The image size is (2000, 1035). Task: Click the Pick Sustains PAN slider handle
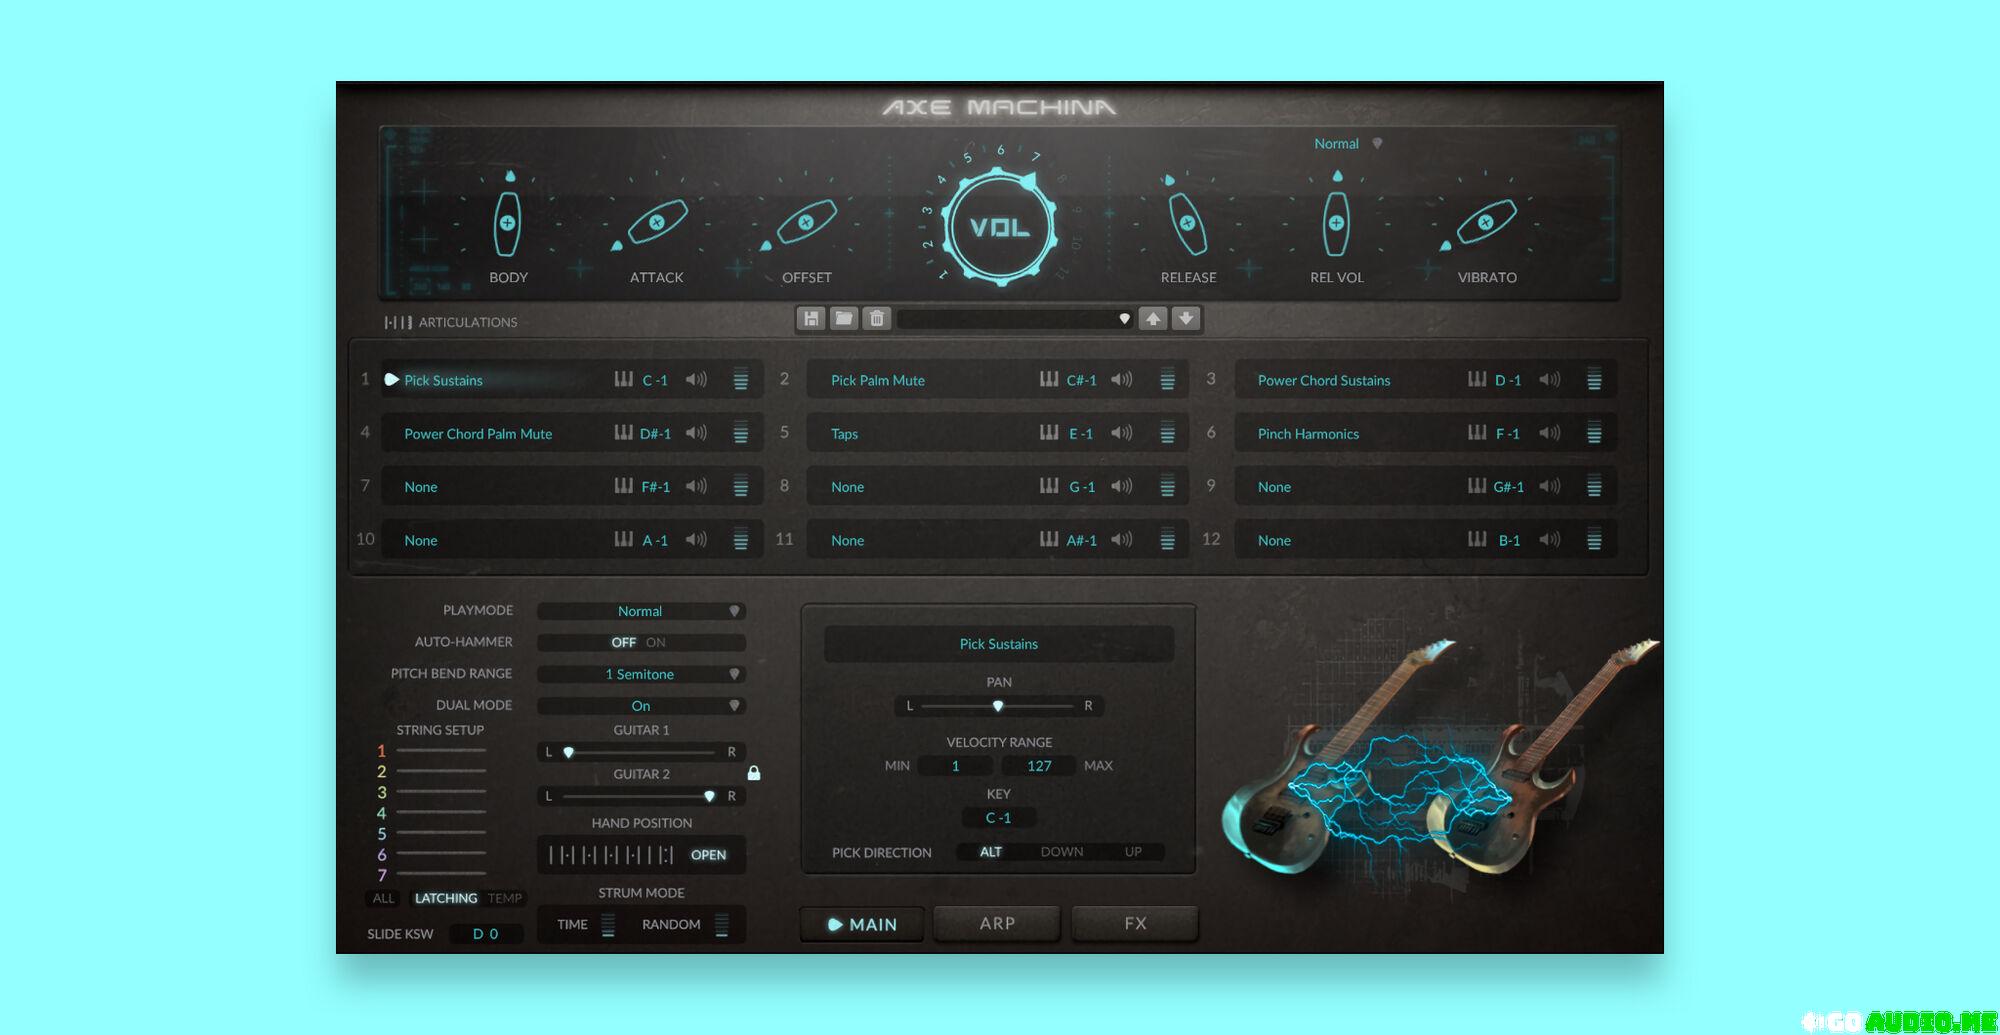click(998, 706)
